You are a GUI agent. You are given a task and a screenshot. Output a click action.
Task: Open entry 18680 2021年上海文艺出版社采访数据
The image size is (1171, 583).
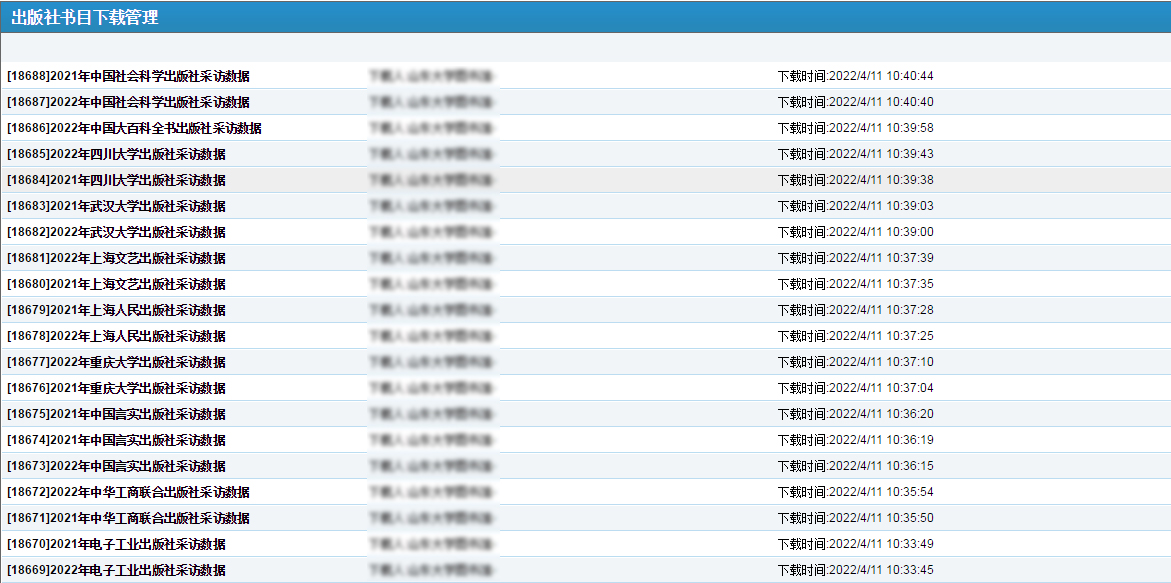(116, 284)
